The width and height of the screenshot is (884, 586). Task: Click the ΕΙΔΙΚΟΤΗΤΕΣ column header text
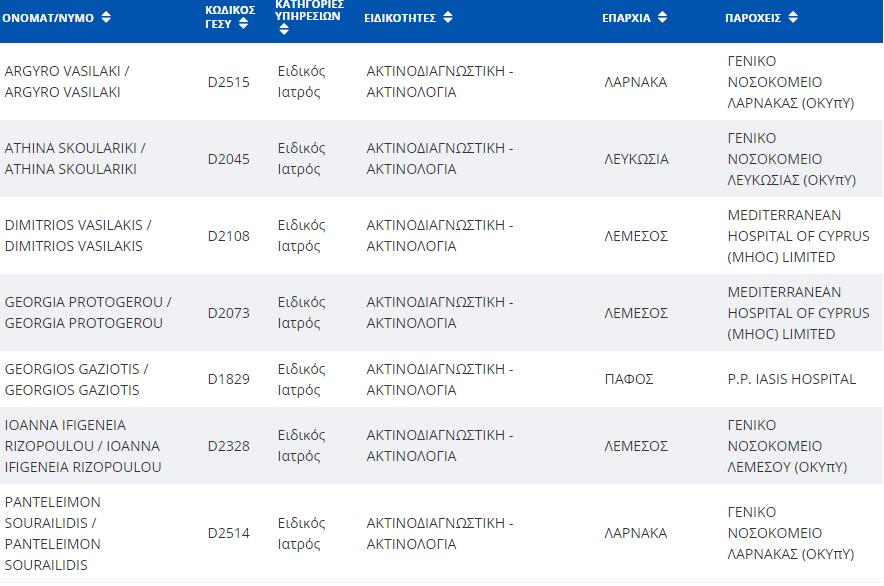(x=402, y=18)
